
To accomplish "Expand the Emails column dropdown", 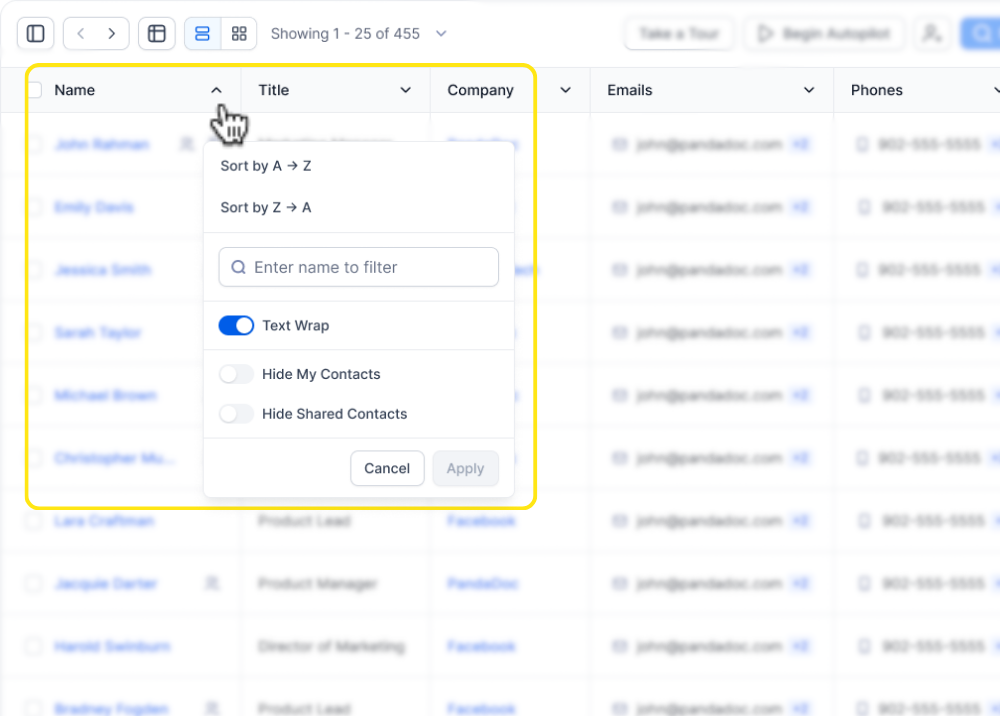I will (809, 90).
